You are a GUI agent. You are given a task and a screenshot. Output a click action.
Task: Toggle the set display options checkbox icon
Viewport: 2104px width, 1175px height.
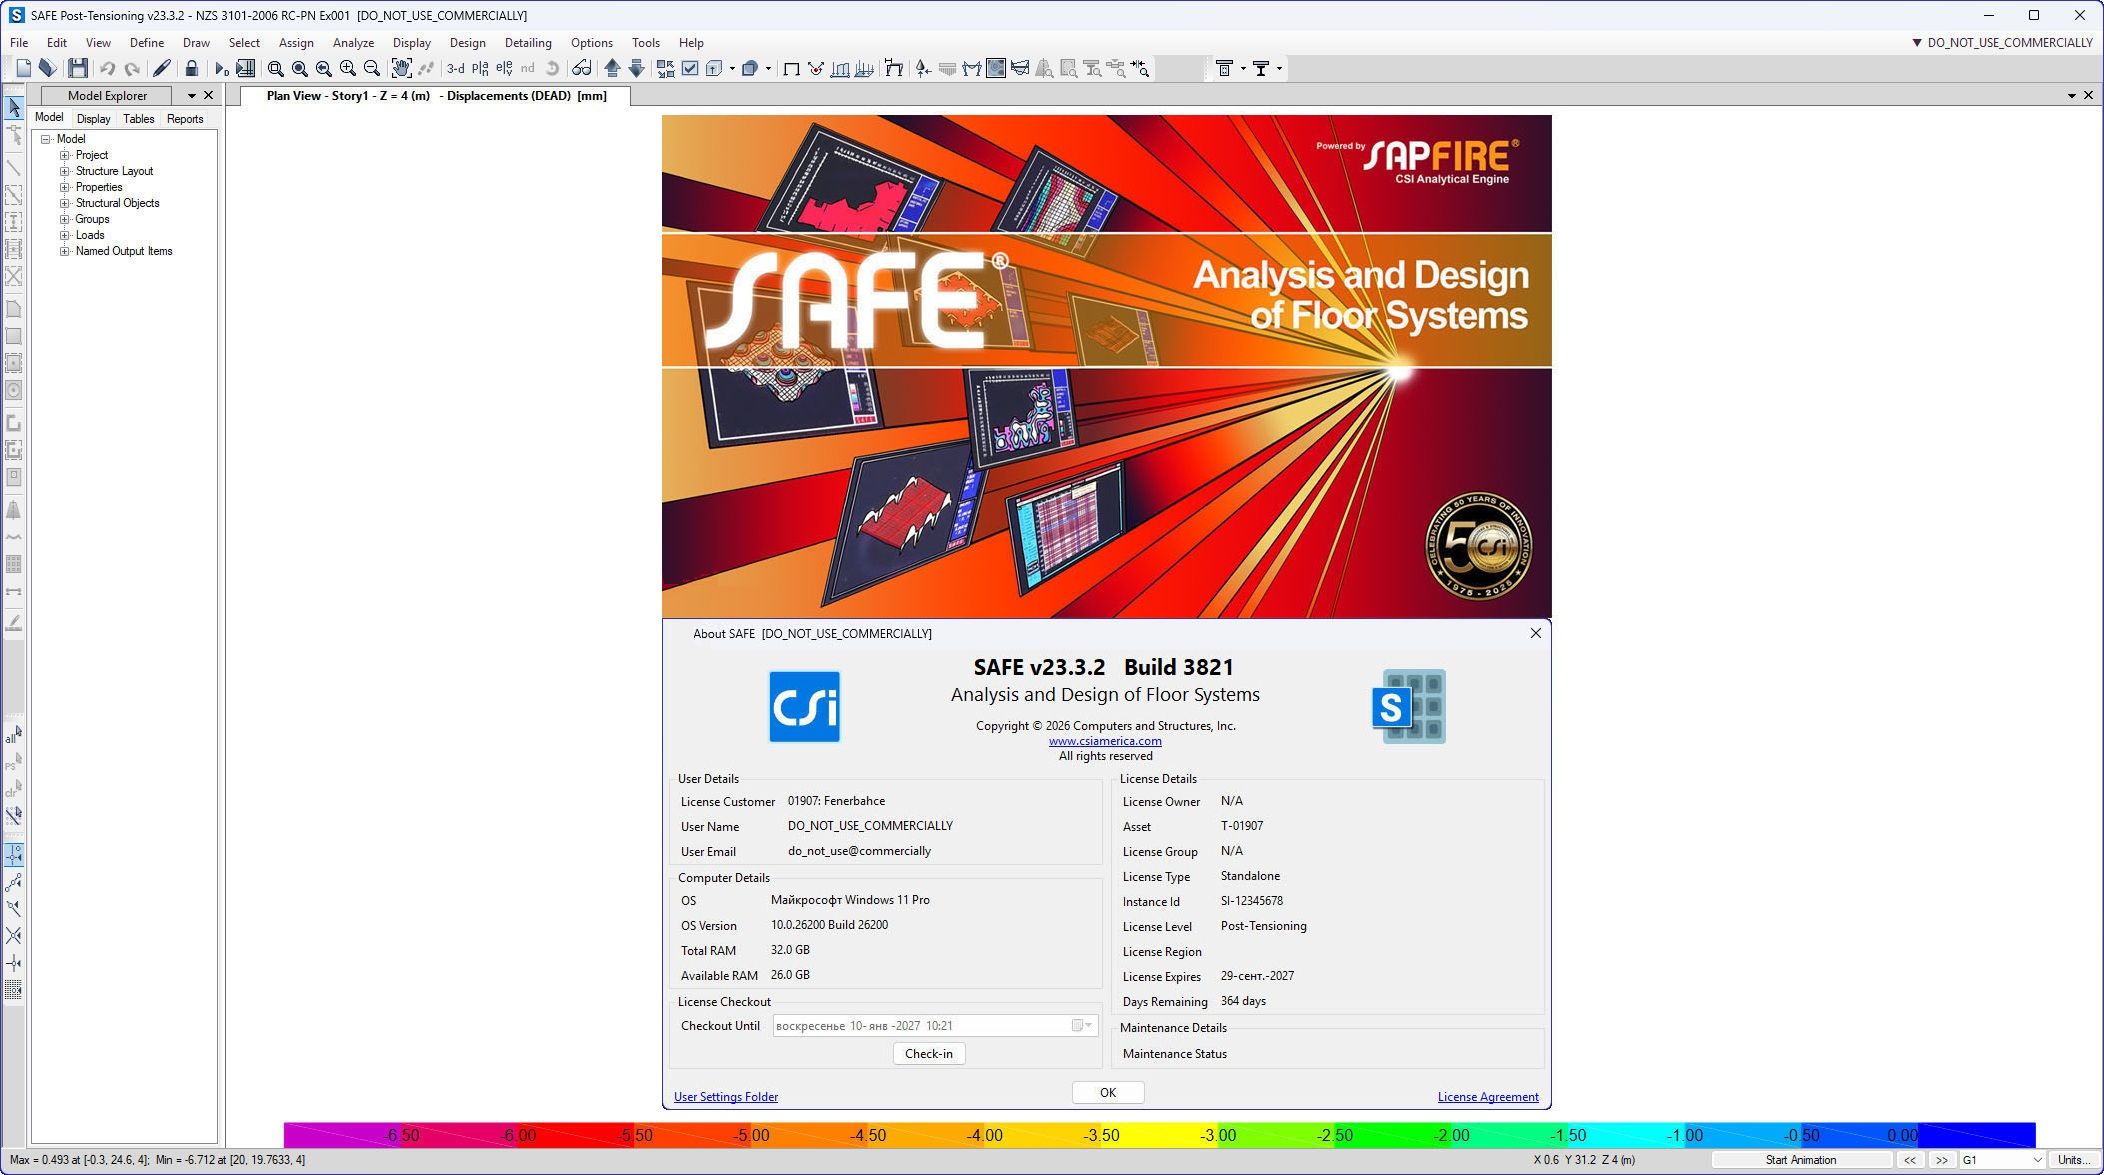[x=690, y=68]
